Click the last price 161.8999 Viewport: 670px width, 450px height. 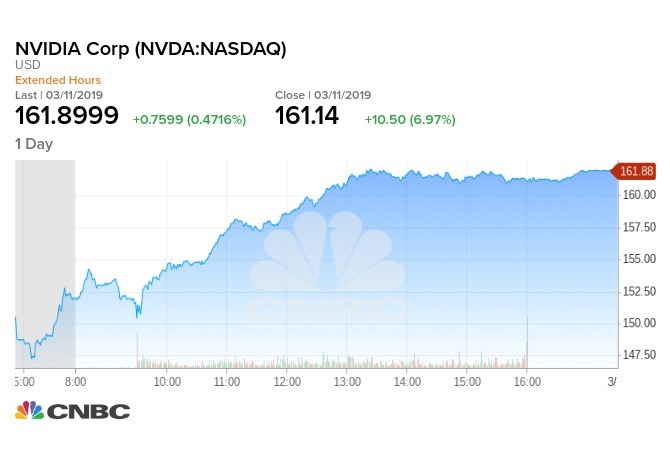click(67, 118)
